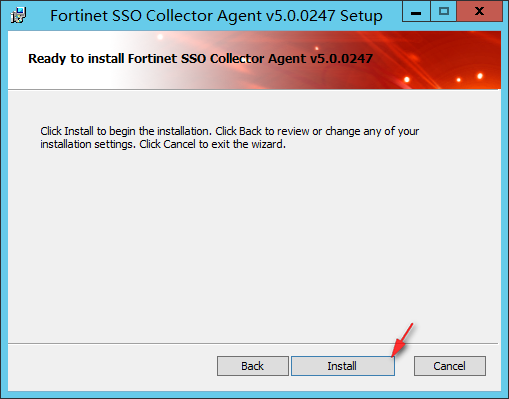Click the "Click Install to begin" instruction line

click(x=229, y=131)
